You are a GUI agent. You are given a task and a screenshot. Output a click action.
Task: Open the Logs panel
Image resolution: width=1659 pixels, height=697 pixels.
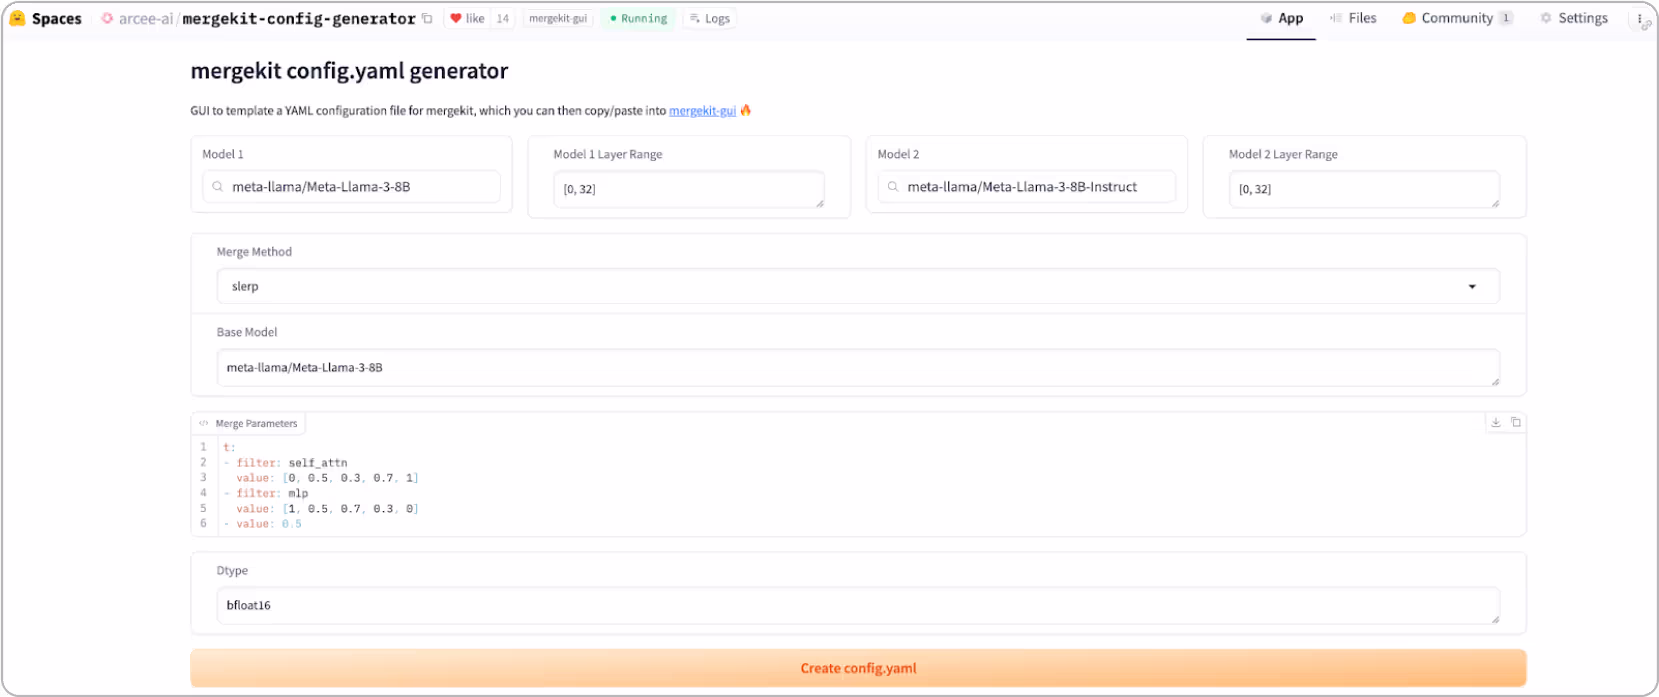click(x=710, y=18)
